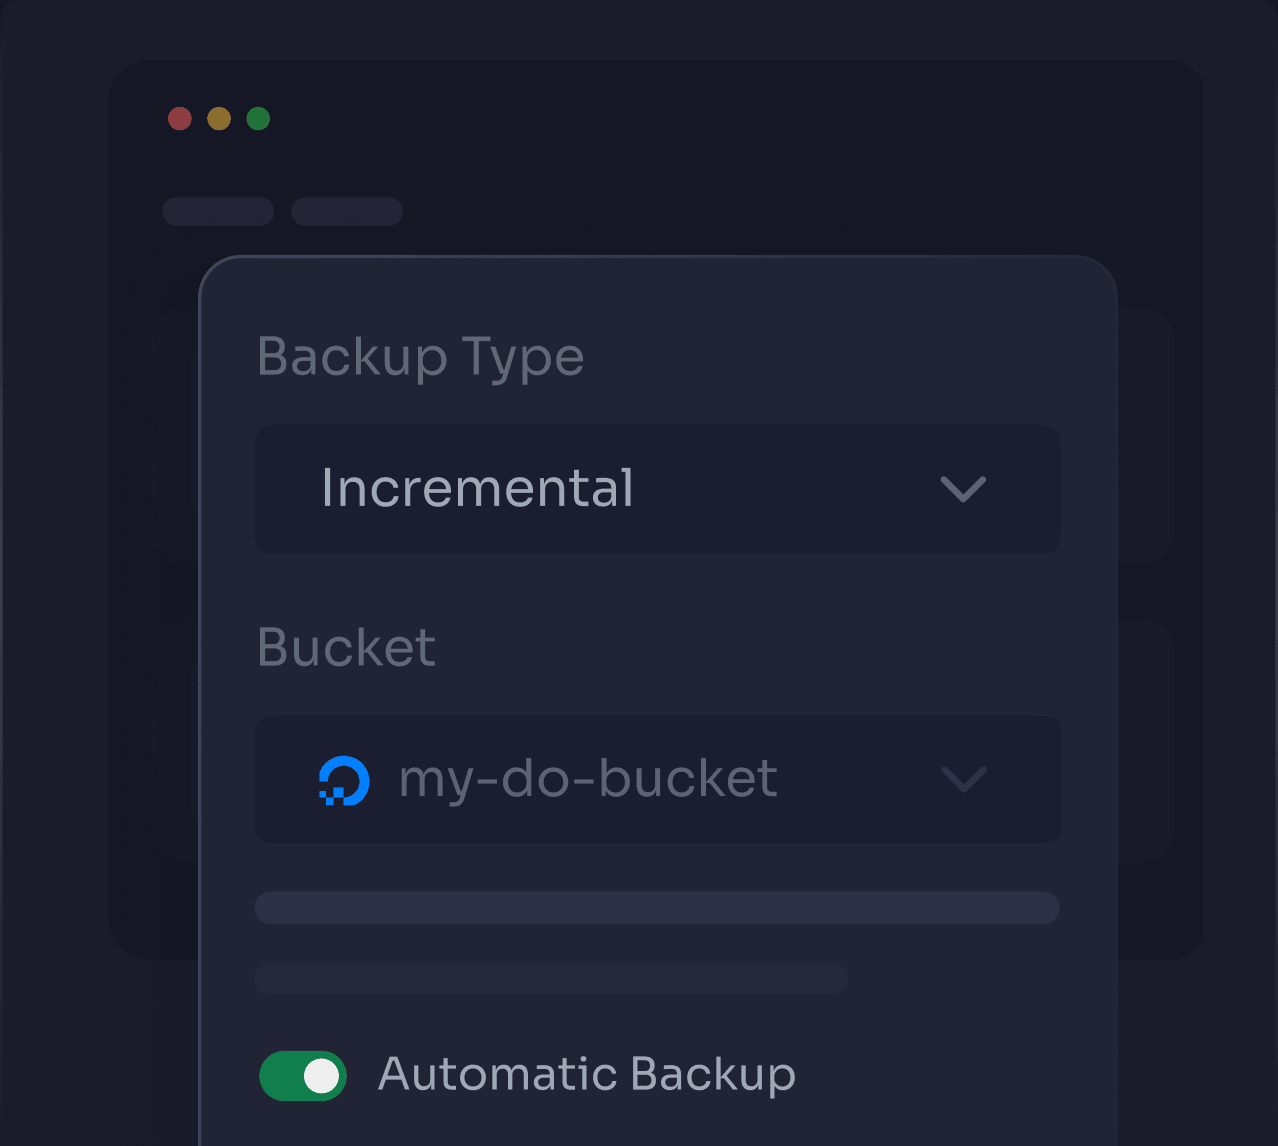Open the Backup Type combo box

point(657,489)
